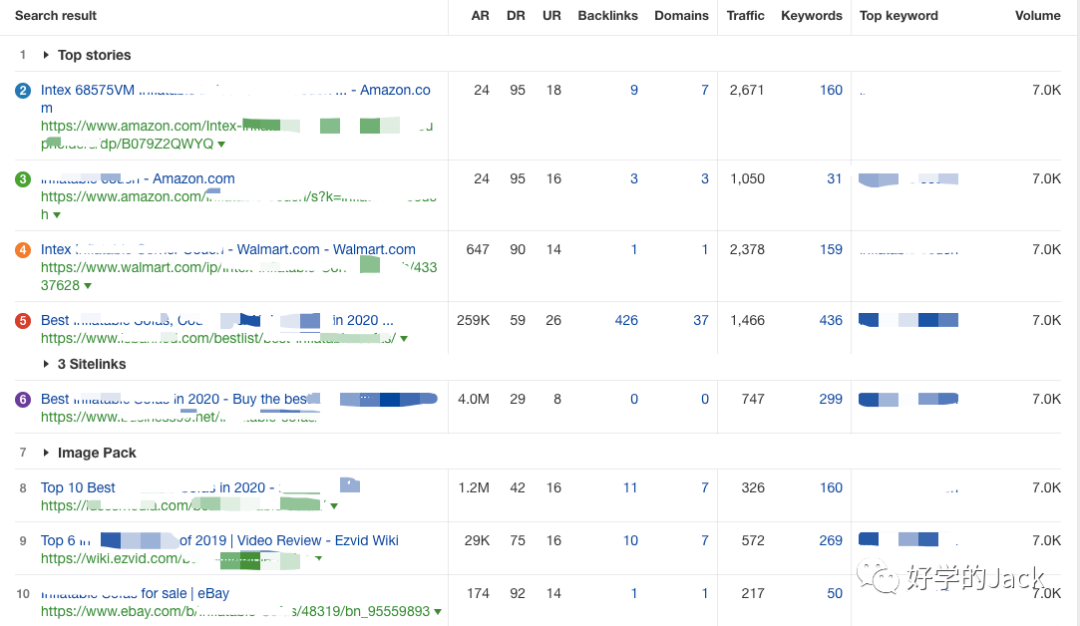Open keywords count 50 for eBay row
Viewport: 1080px width, 626px height.
[834, 594]
